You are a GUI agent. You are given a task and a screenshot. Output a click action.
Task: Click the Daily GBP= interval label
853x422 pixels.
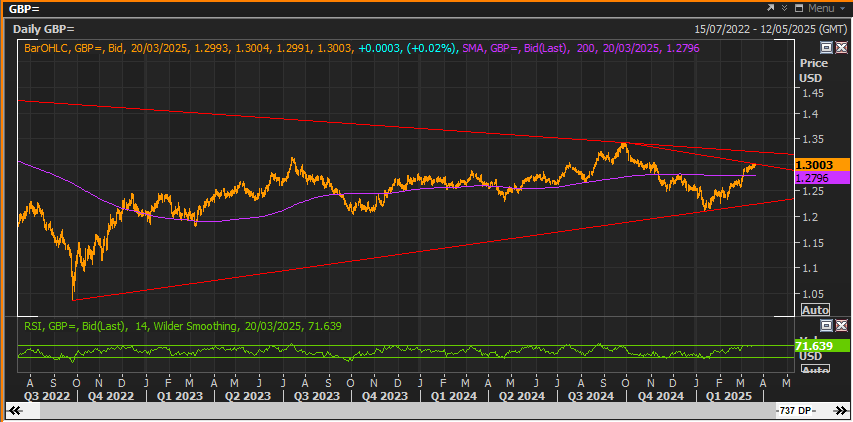click(x=44, y=29)
